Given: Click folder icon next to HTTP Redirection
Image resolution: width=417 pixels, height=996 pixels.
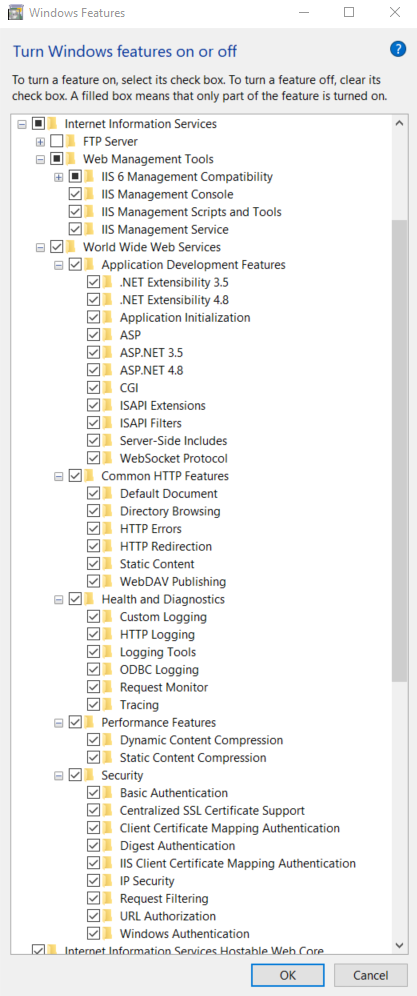Looking at the screenshot, I should 107,546.
